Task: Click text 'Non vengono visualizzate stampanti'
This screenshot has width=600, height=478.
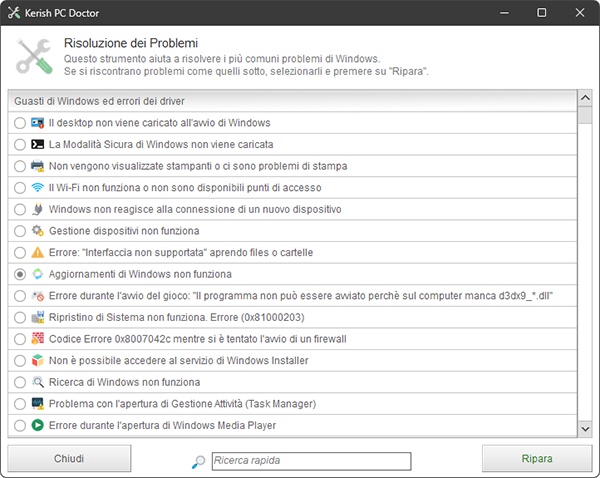Action: tap(130, 166)
